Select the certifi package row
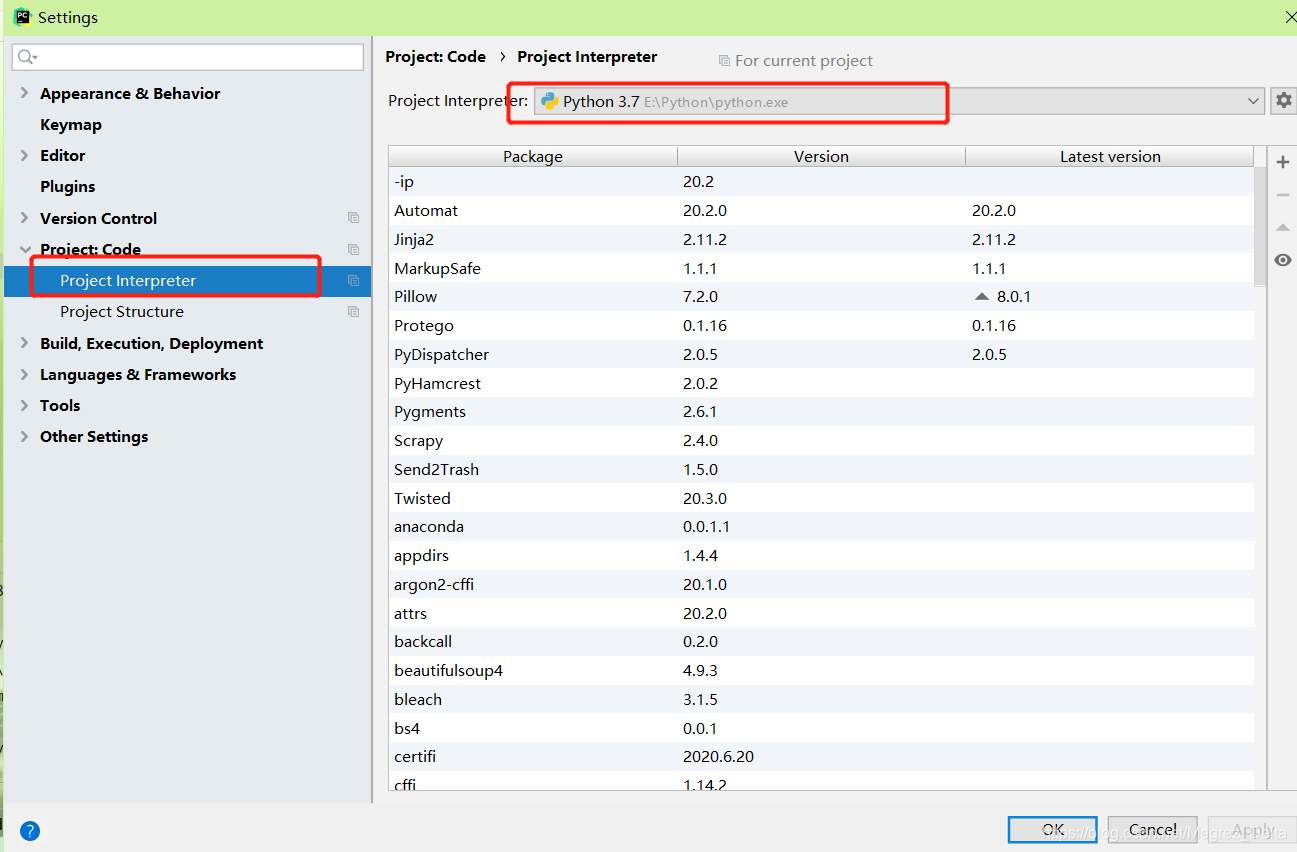The image size is (1297, 852). click(x=821, y=757)
